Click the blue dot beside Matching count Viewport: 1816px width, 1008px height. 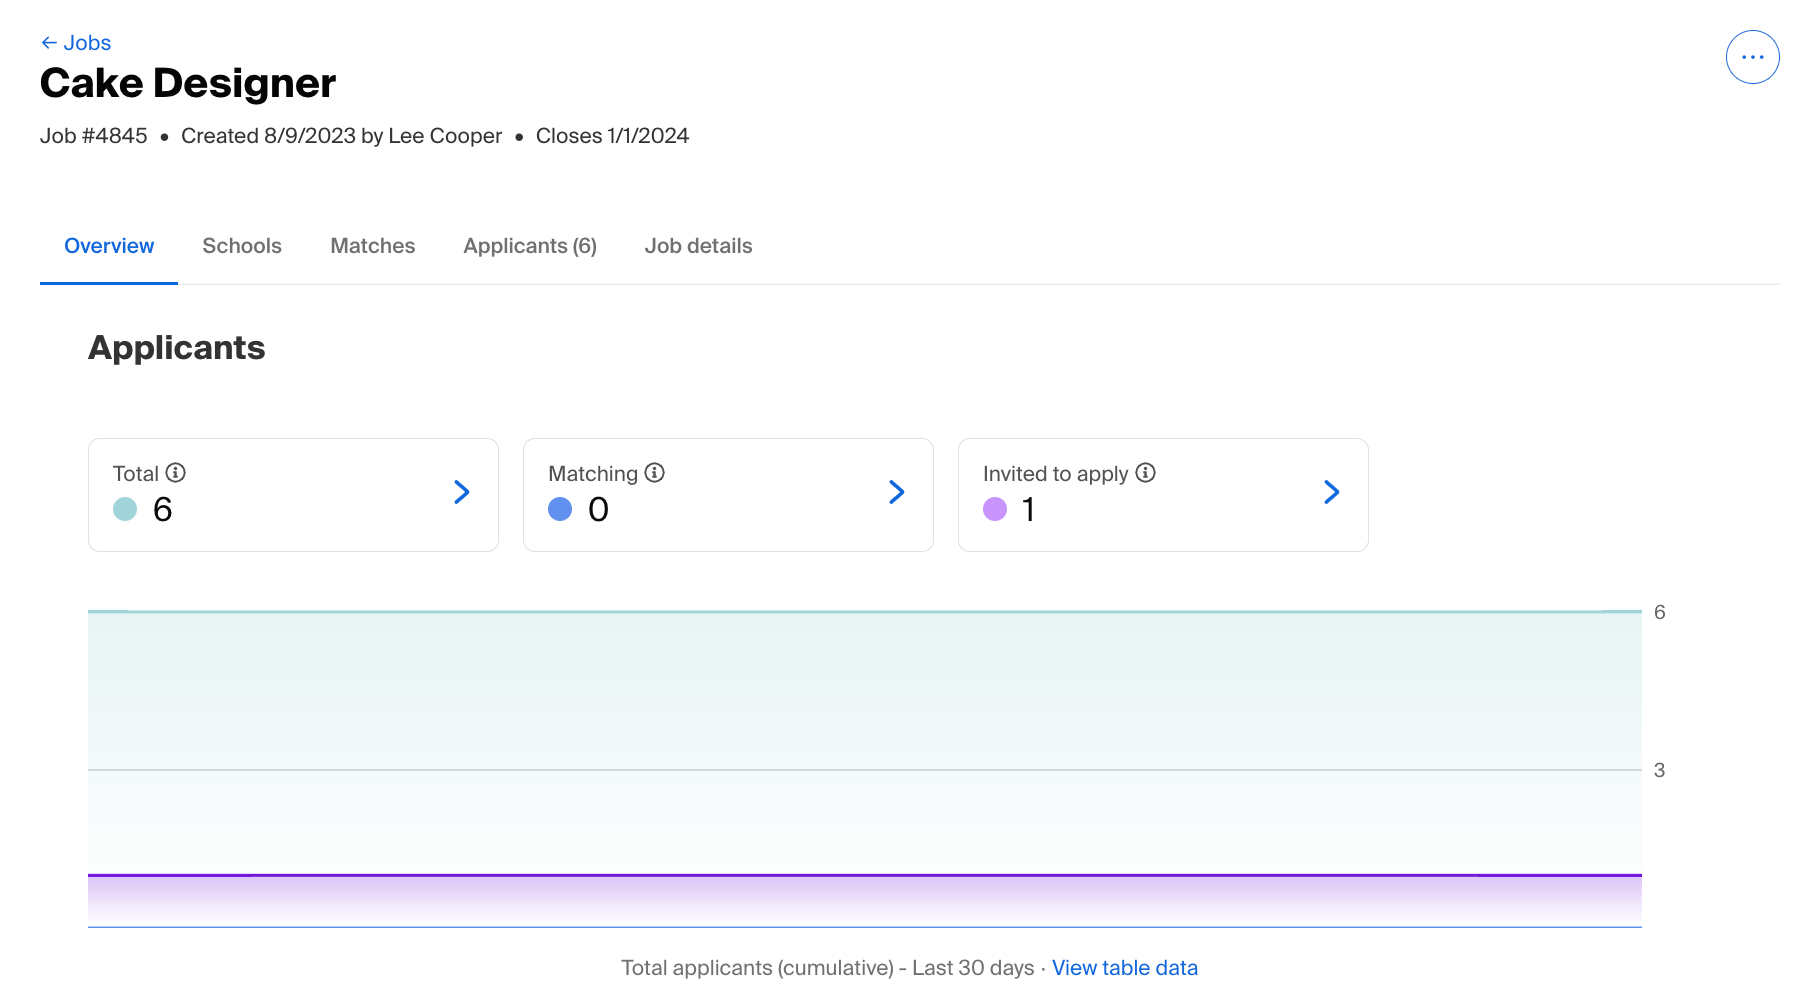click(560, 509)
